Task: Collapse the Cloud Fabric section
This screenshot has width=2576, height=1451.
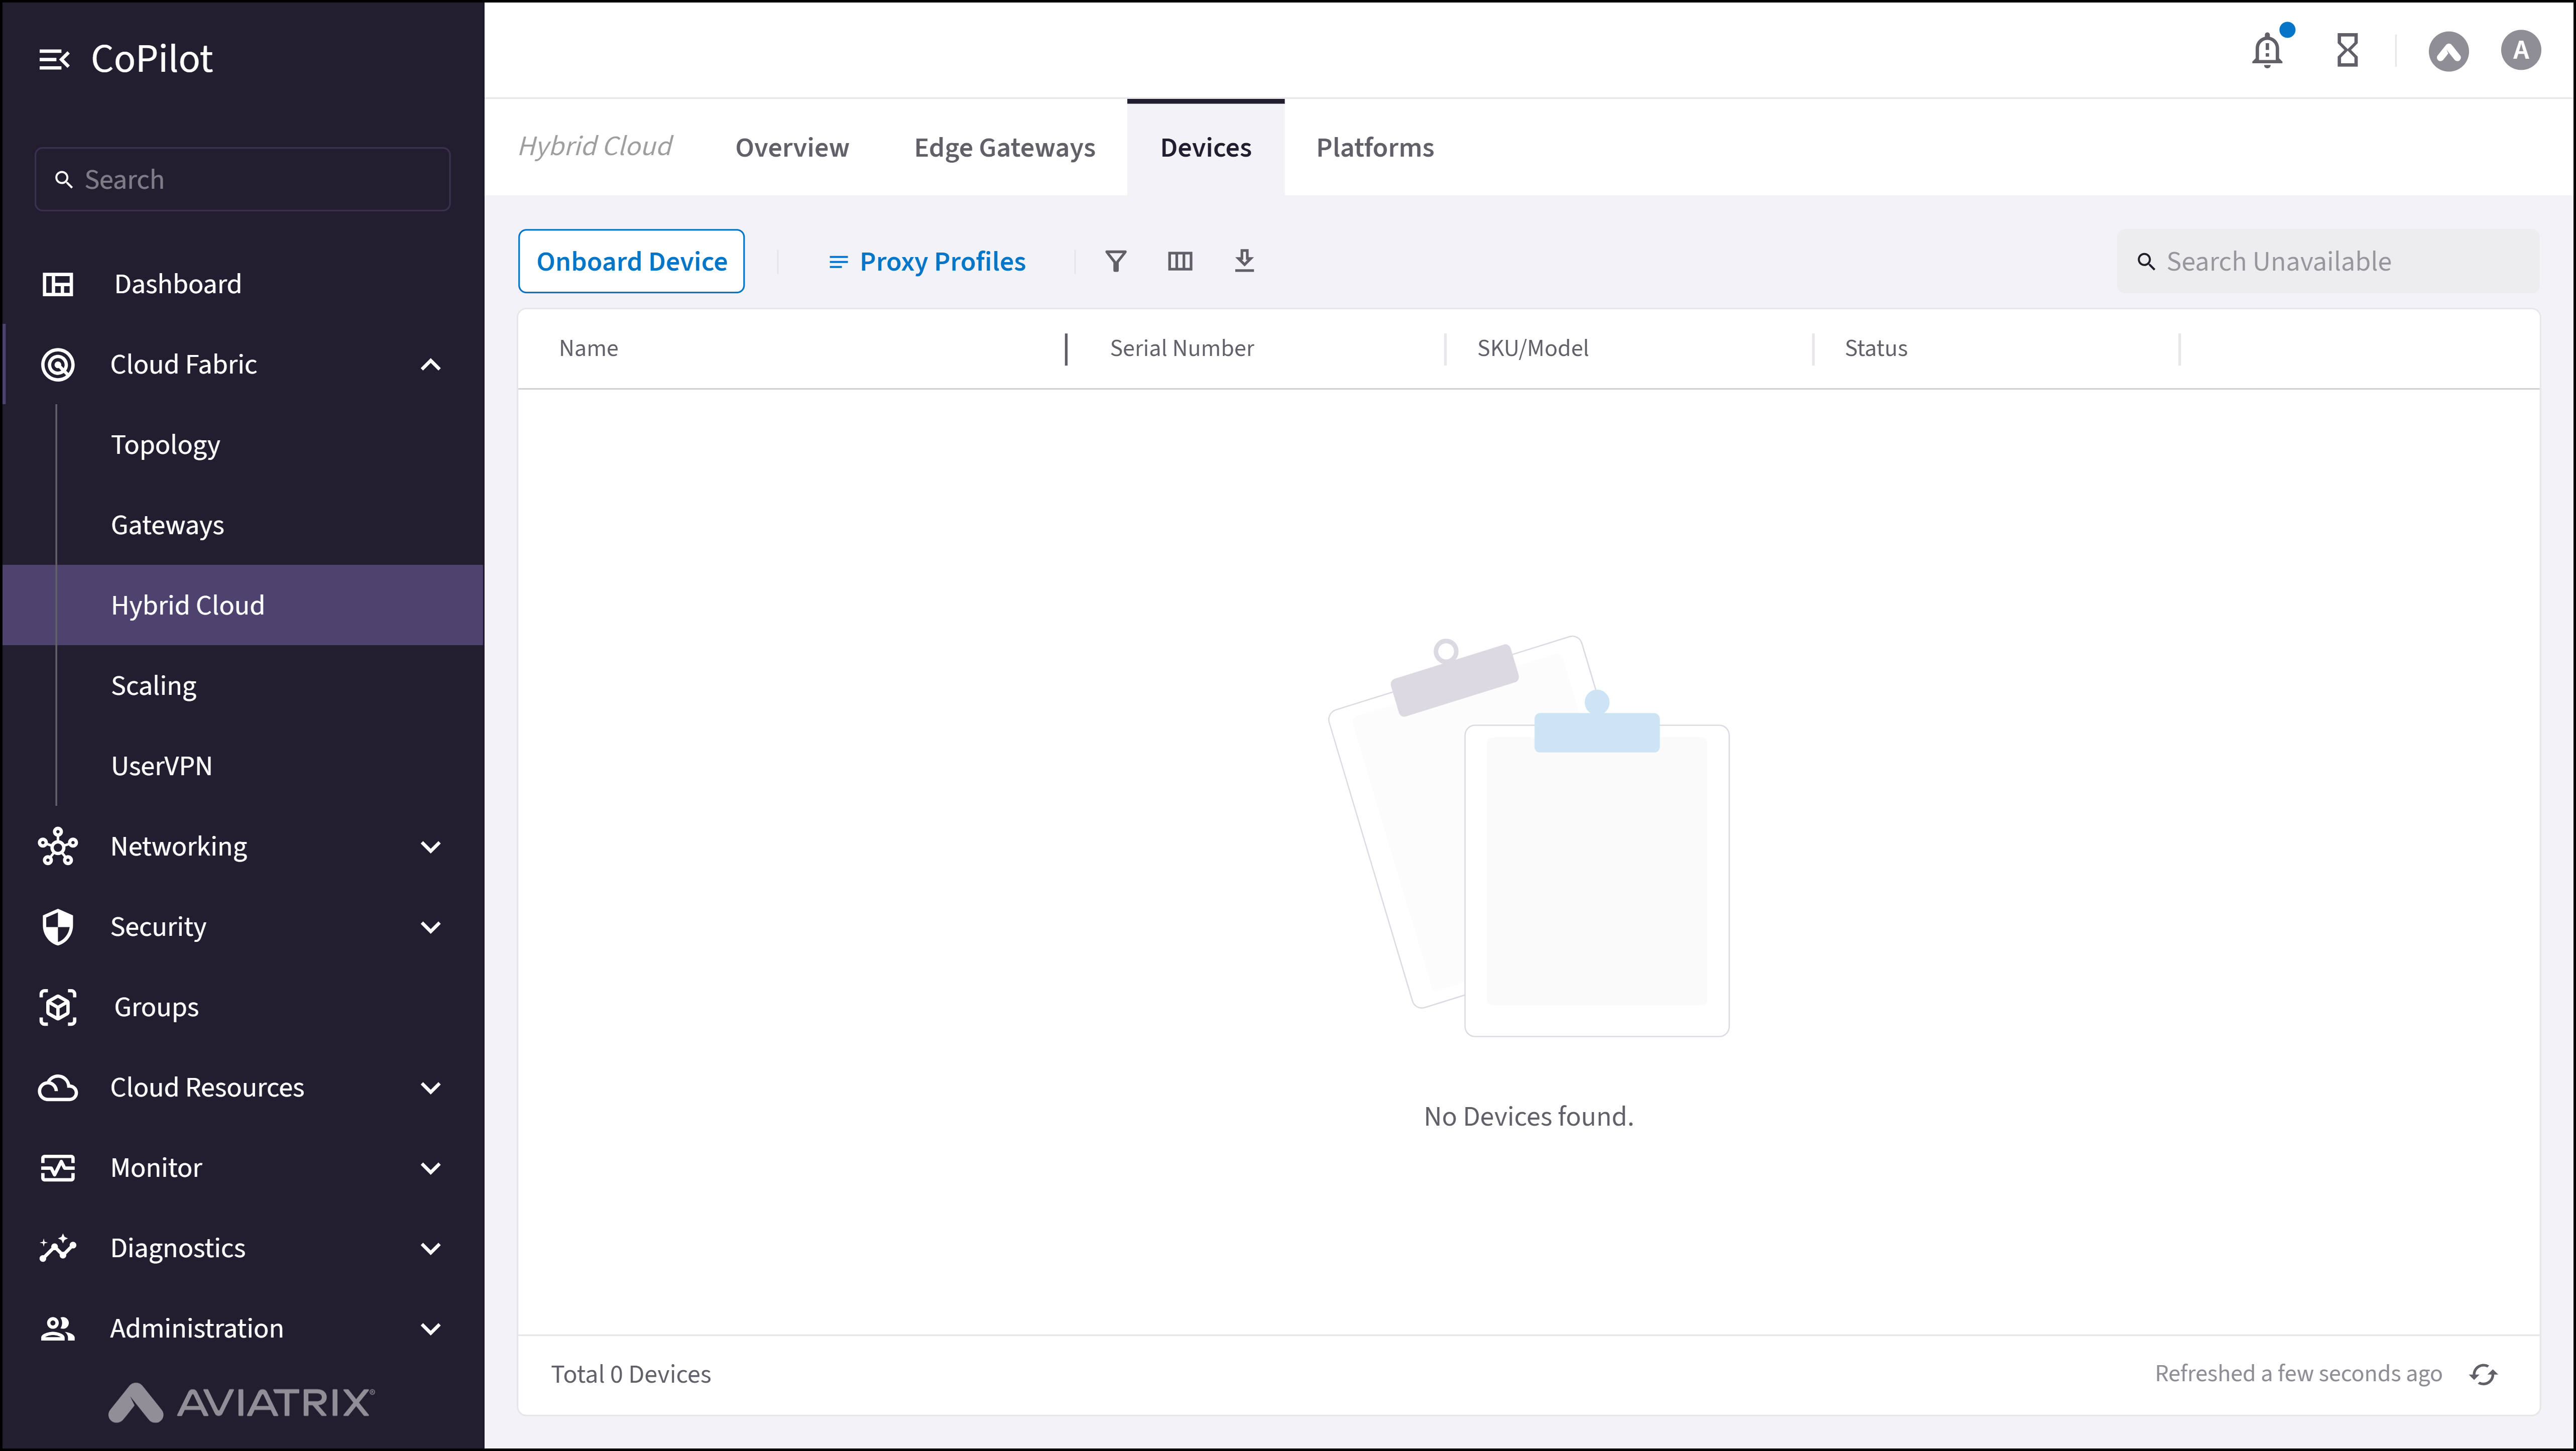Action: (x=430, y=364)
